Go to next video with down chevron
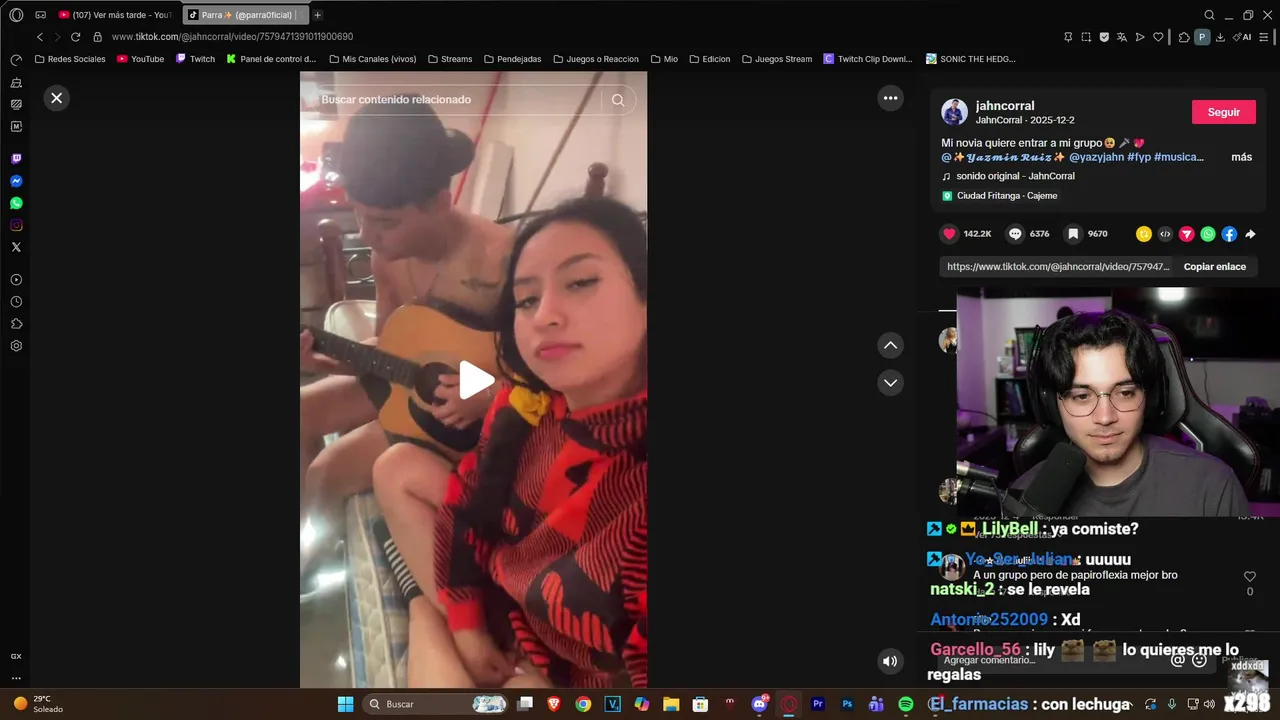Image resolution: width=1280 pixels, height=720 pixels. pos(890,383)
